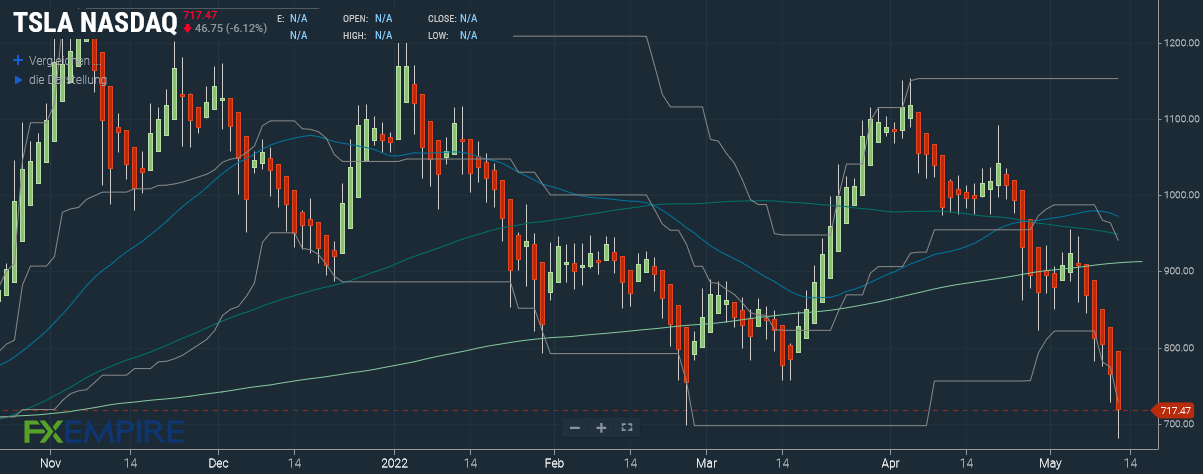
Task: Click the 900.00 price axis label
Action: coord(1180,271)
